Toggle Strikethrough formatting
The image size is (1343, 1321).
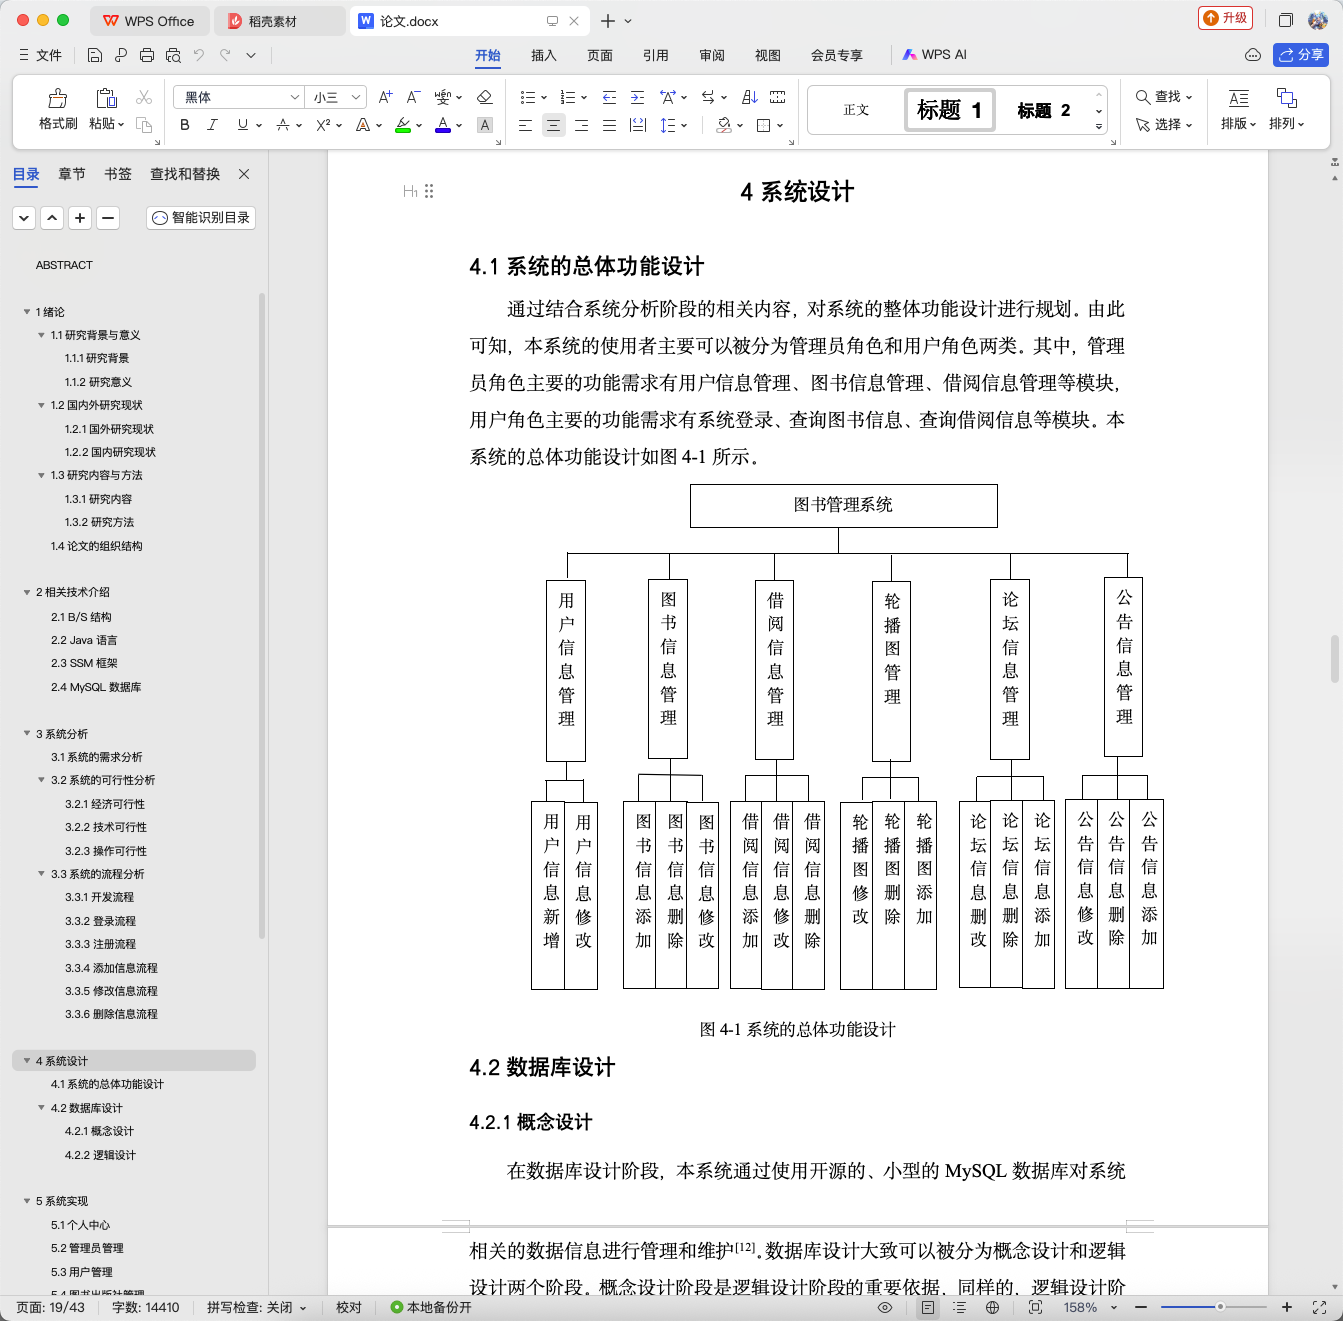click(283, 125)
